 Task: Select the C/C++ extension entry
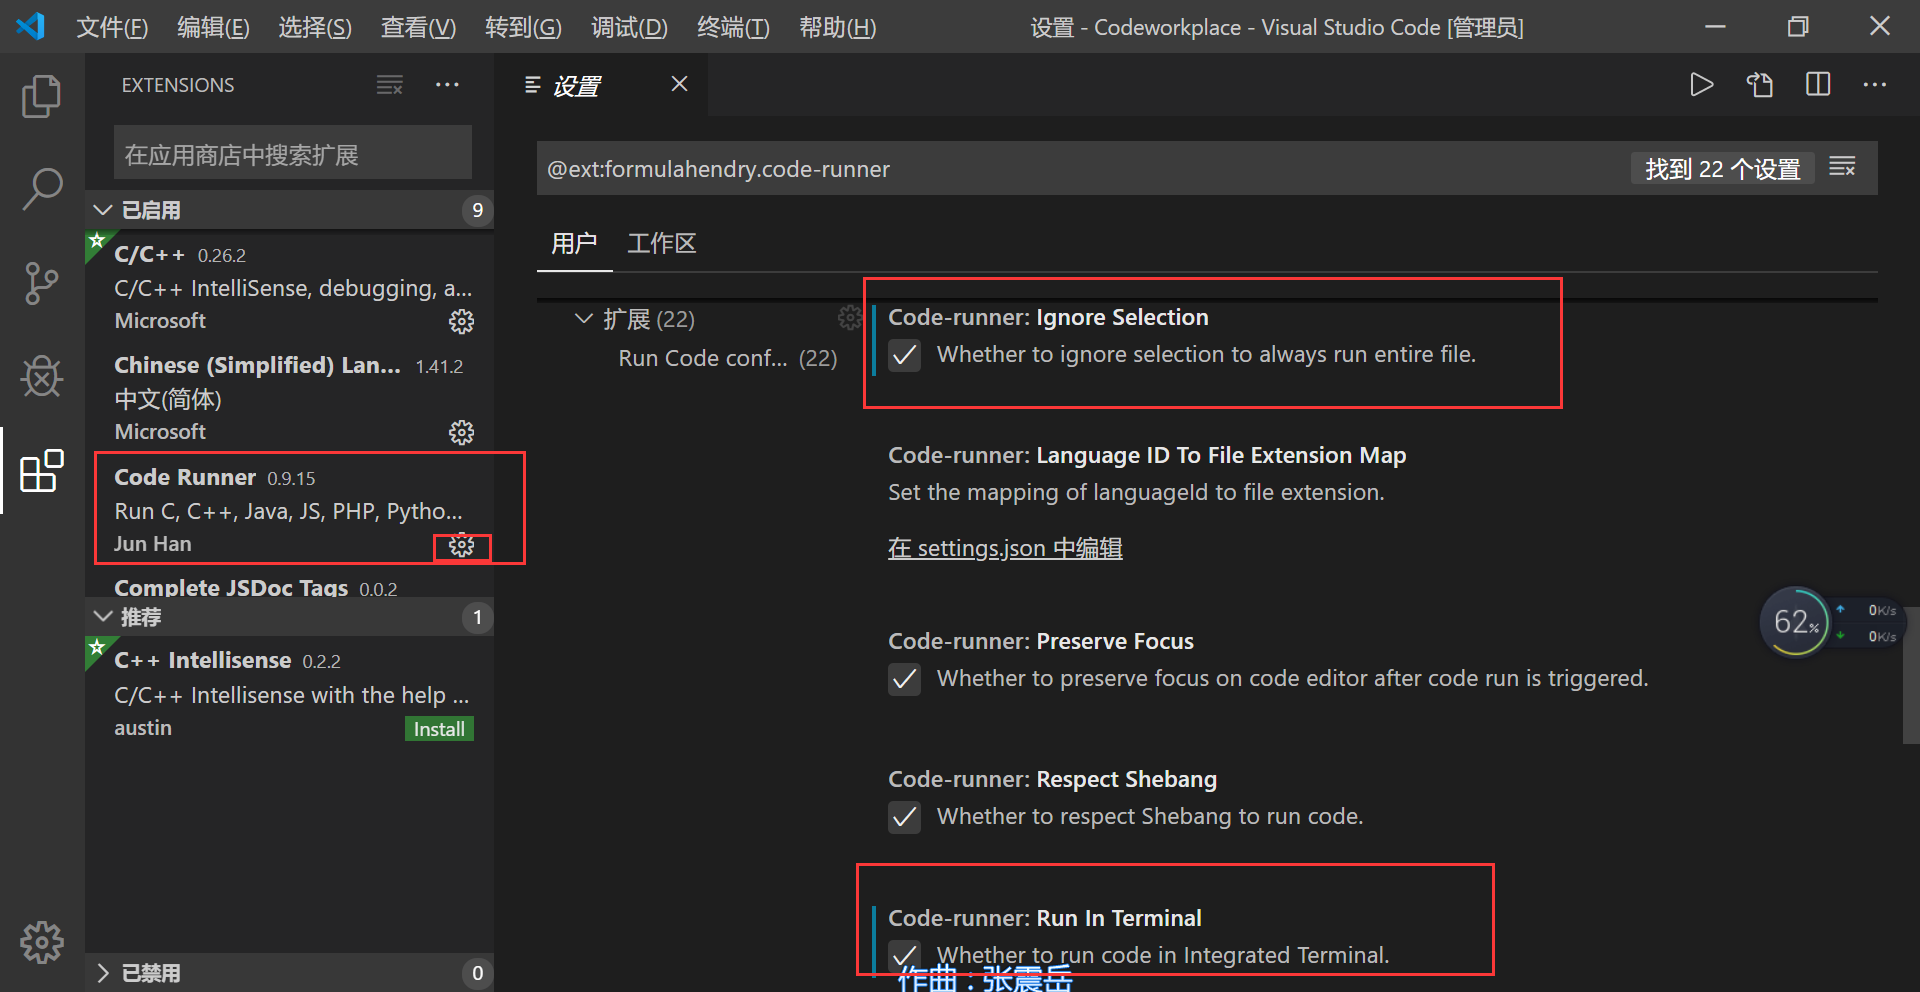tap(290, 286)
